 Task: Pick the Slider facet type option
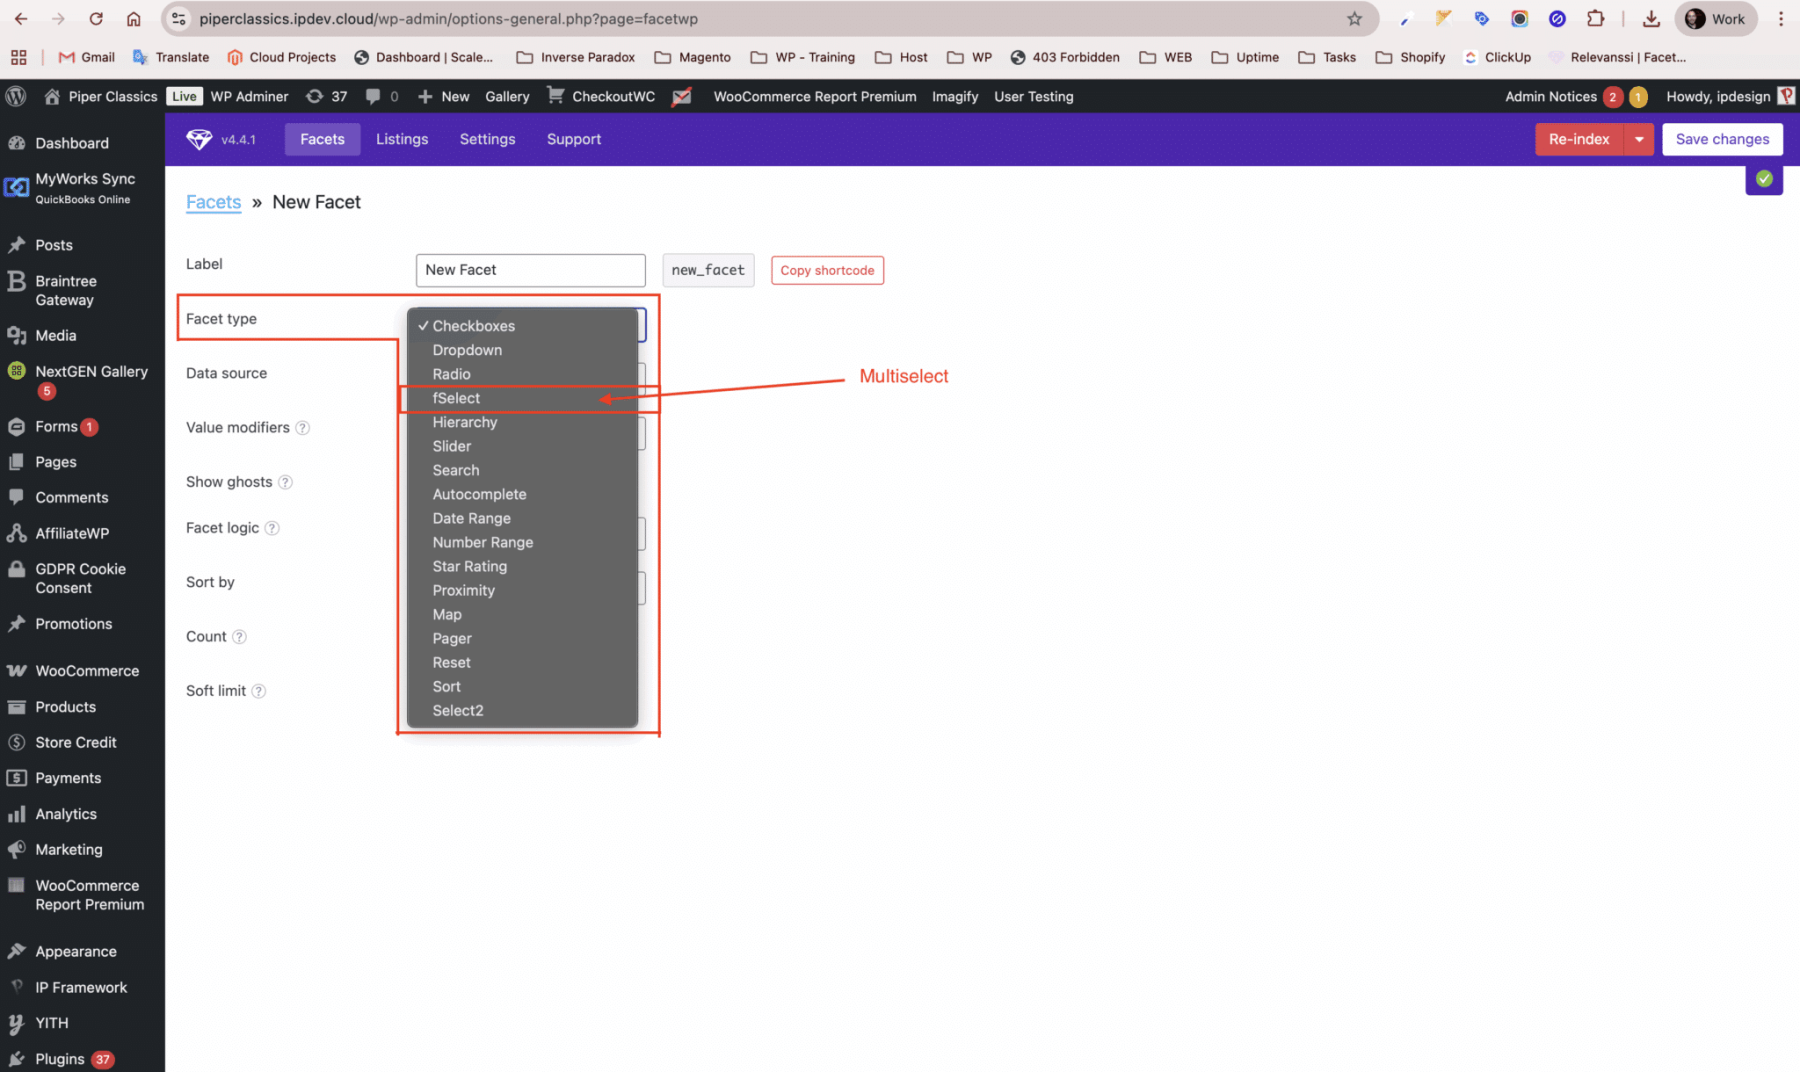451,446
